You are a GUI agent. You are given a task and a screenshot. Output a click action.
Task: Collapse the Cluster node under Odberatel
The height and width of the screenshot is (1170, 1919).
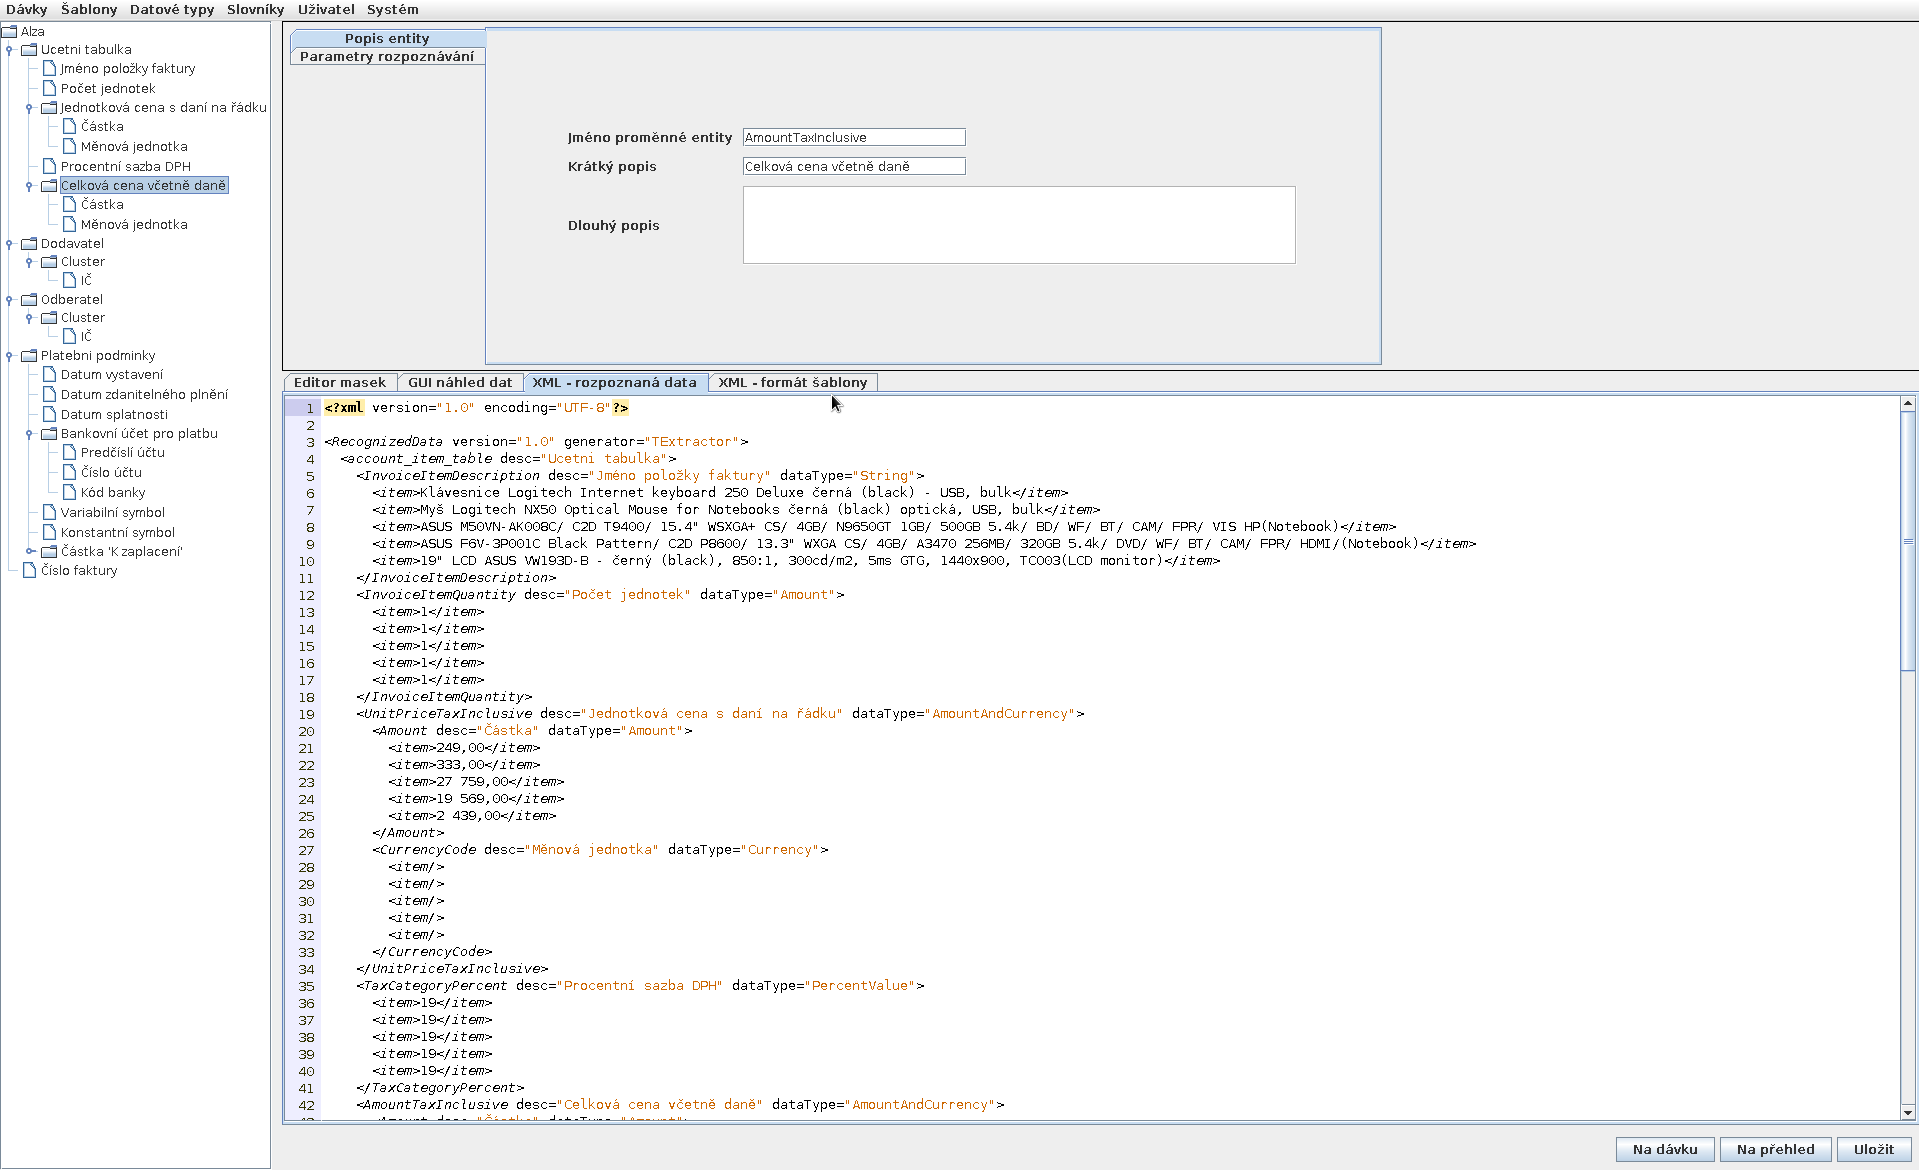point(29,318)
